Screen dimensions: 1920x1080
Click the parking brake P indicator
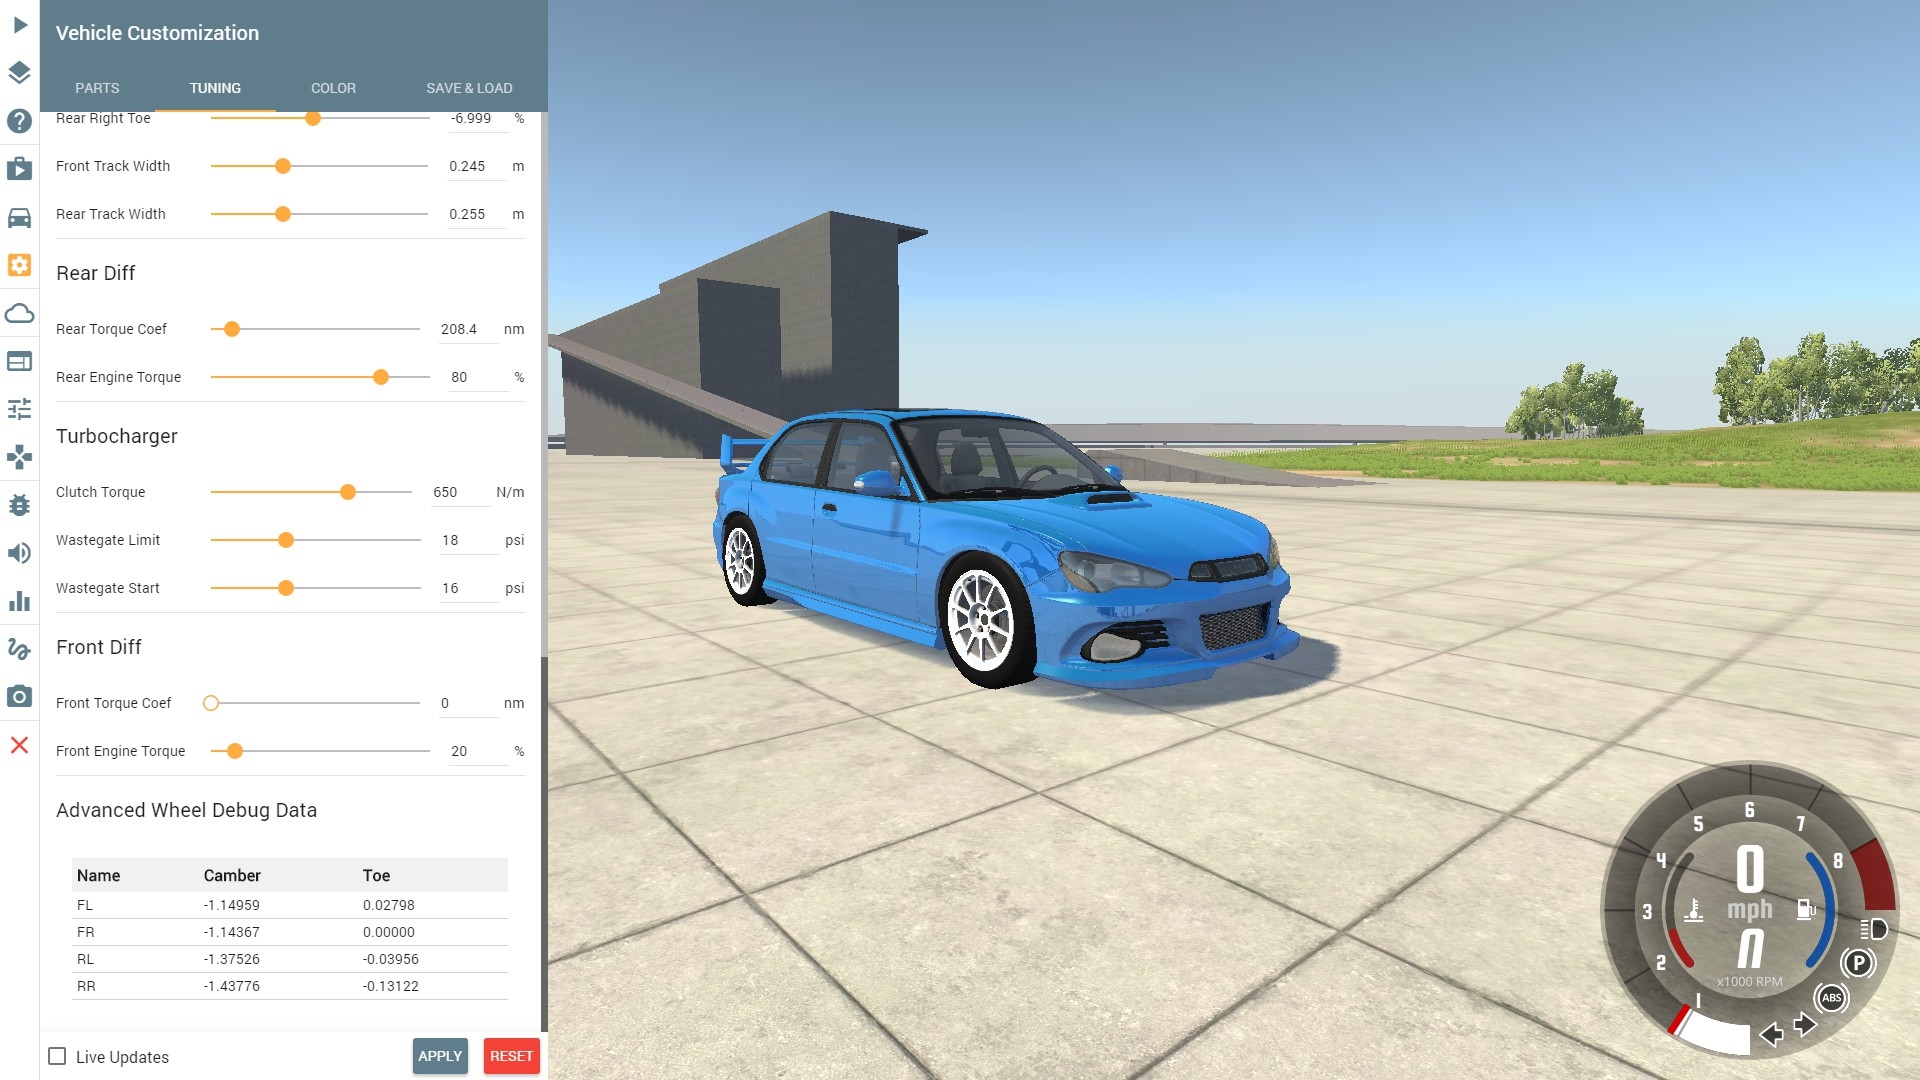(1858, 963)
